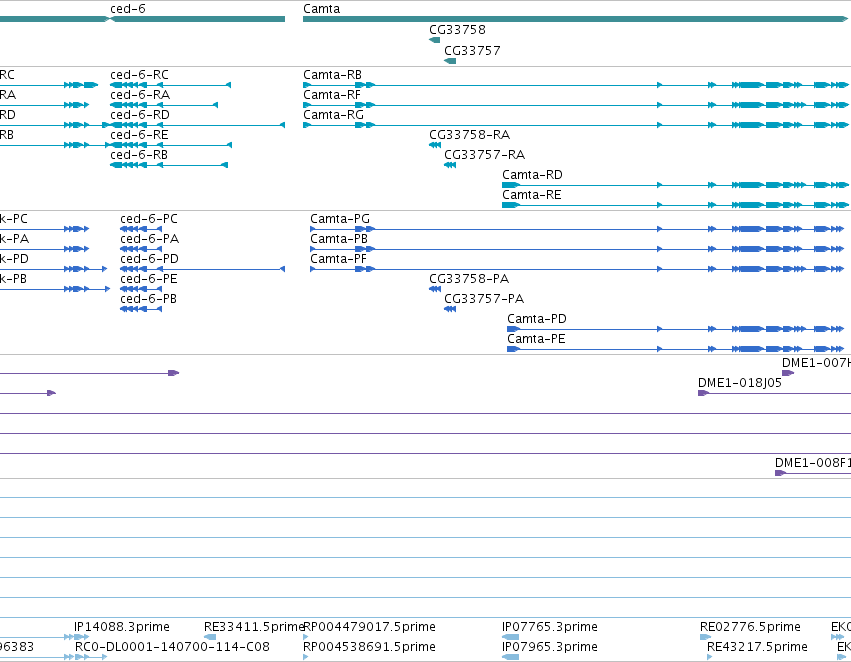Click the Camta-RD first exon block
Viewport: 851px width, 662px height.
tap(511, 185)
